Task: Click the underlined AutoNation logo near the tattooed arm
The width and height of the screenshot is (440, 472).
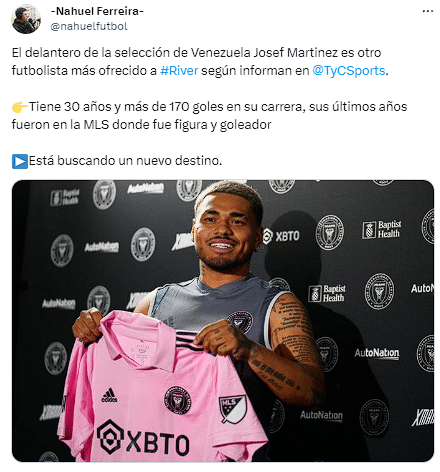Action: click(x=377, y=353)
